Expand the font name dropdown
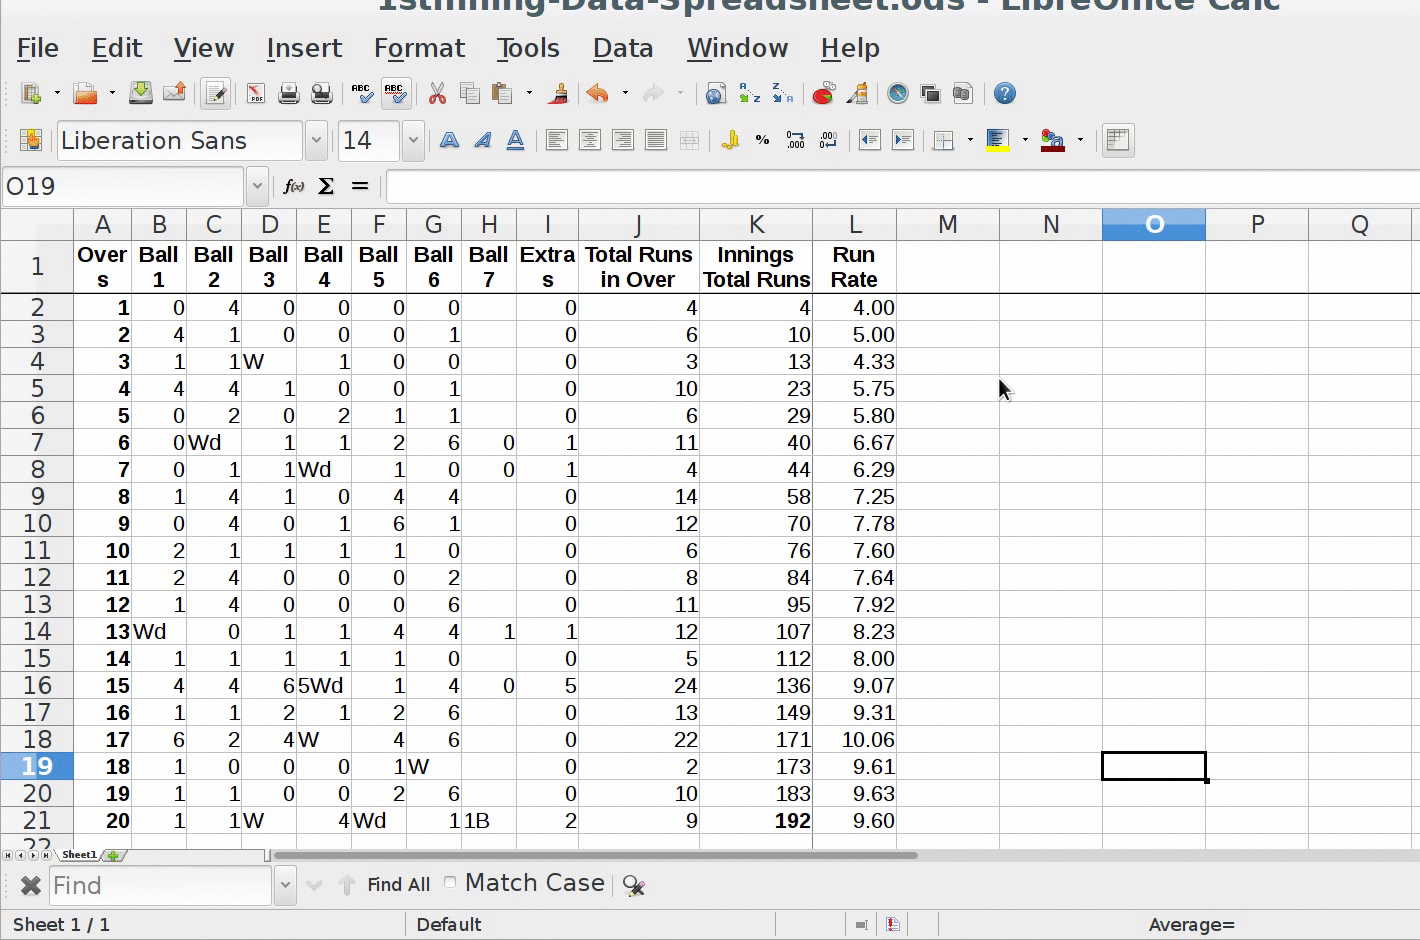Viewport: 1420px width, 940px height. [x=316, y=141]
